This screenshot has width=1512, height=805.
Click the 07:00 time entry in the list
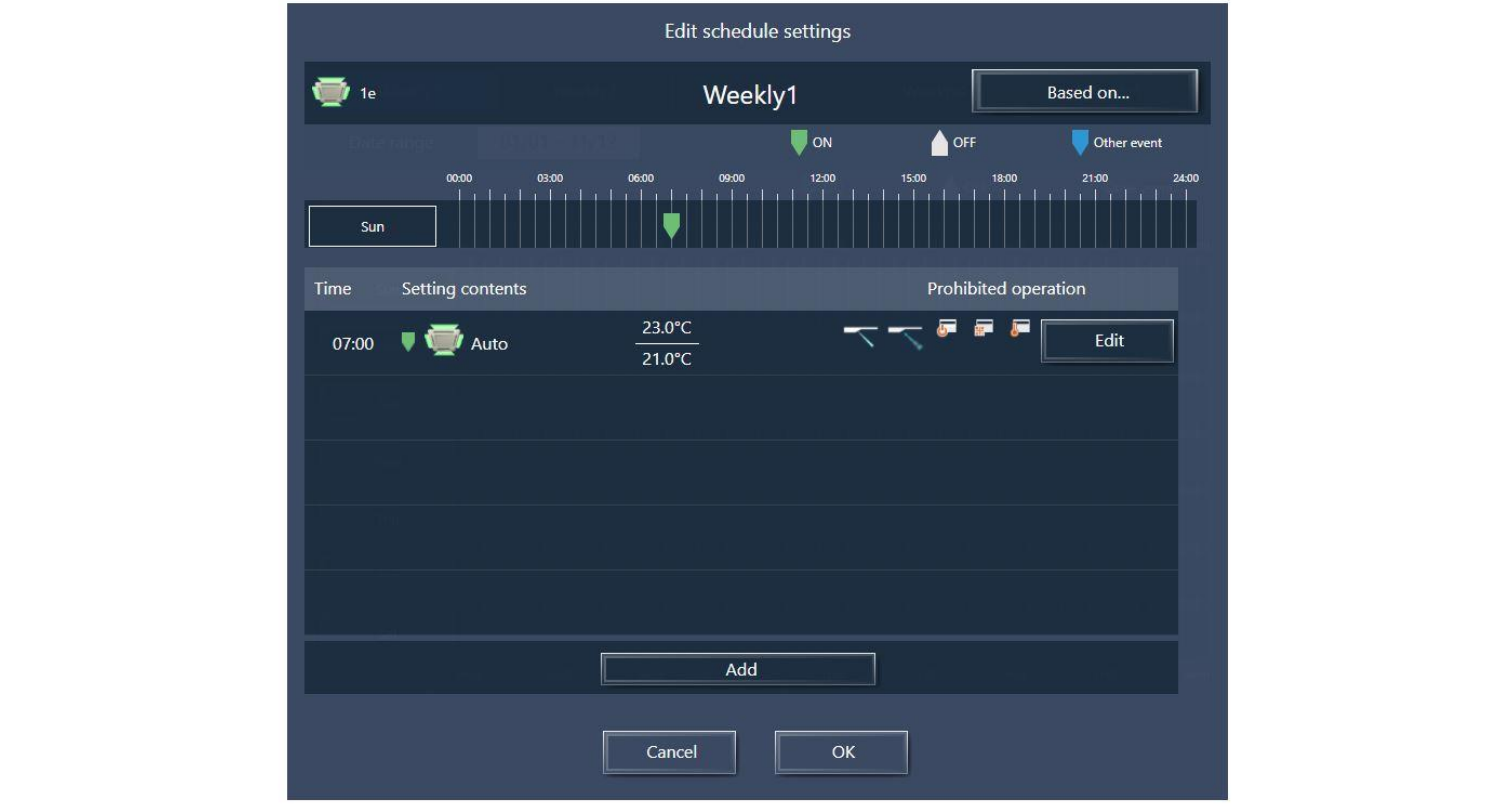[353, 344]
